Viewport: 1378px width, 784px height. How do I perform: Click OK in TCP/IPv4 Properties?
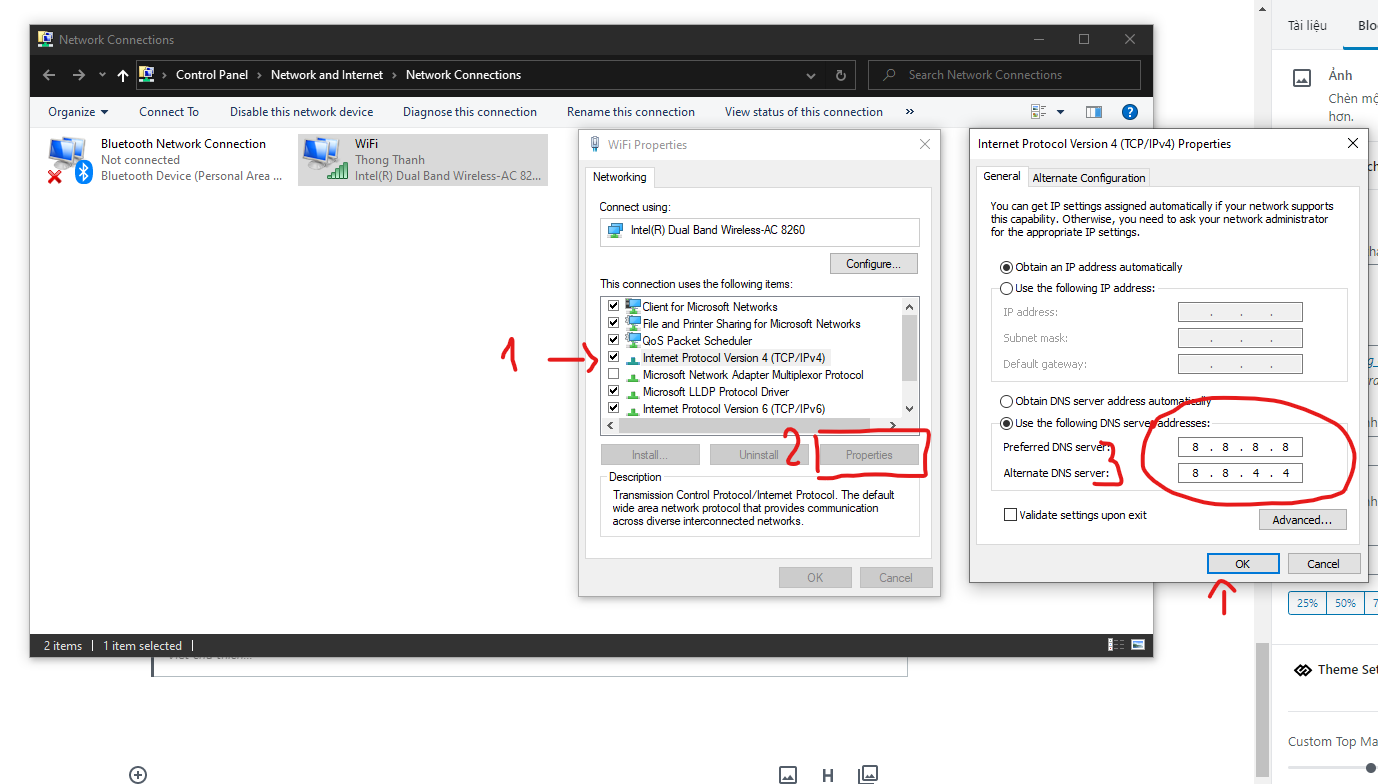[1243, 563]
